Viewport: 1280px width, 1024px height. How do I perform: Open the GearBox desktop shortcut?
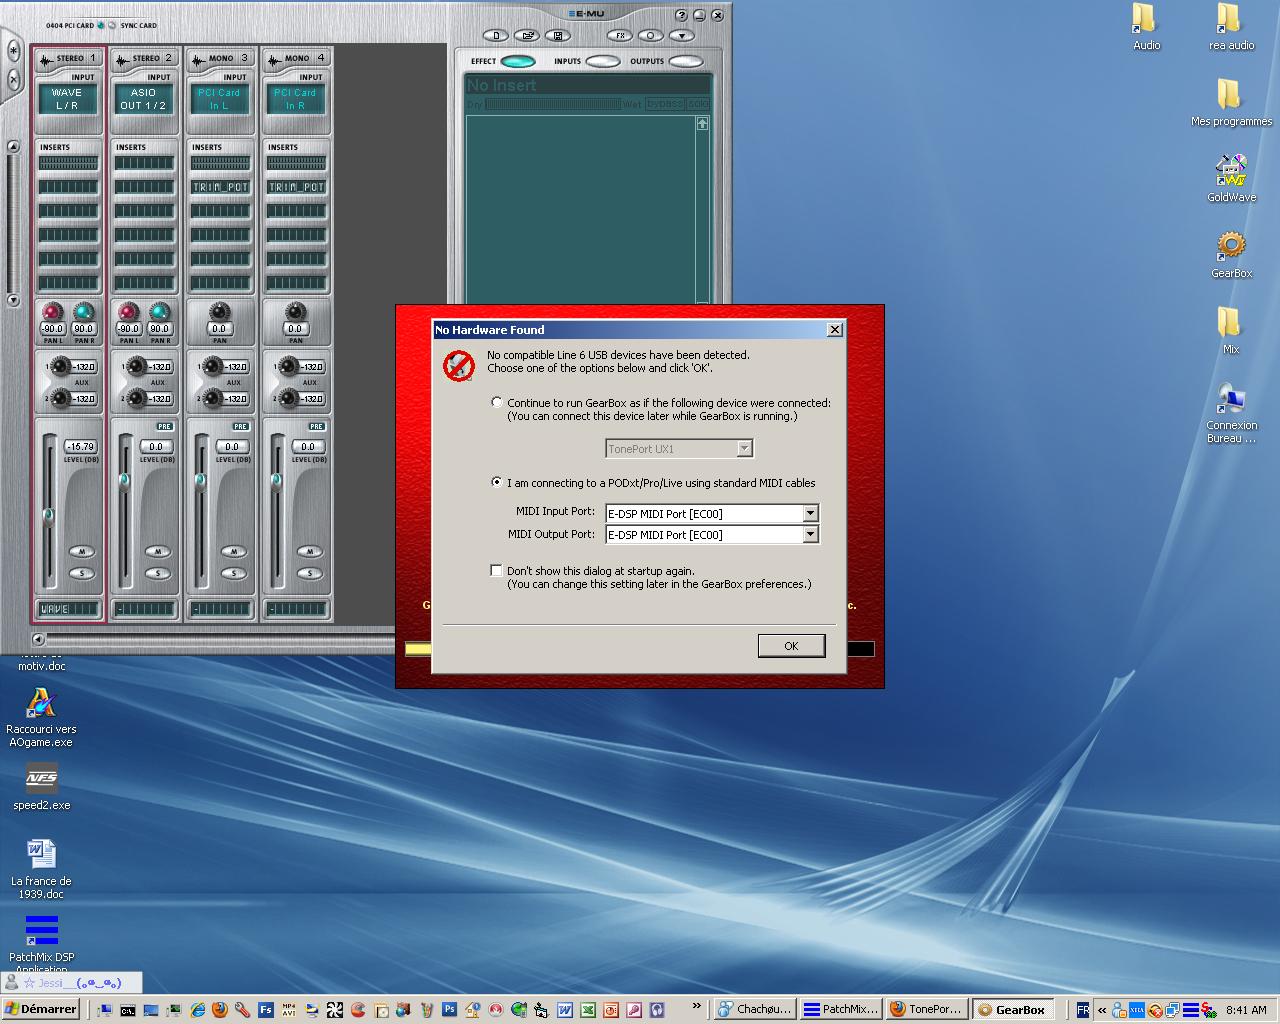coord(1231,254)
